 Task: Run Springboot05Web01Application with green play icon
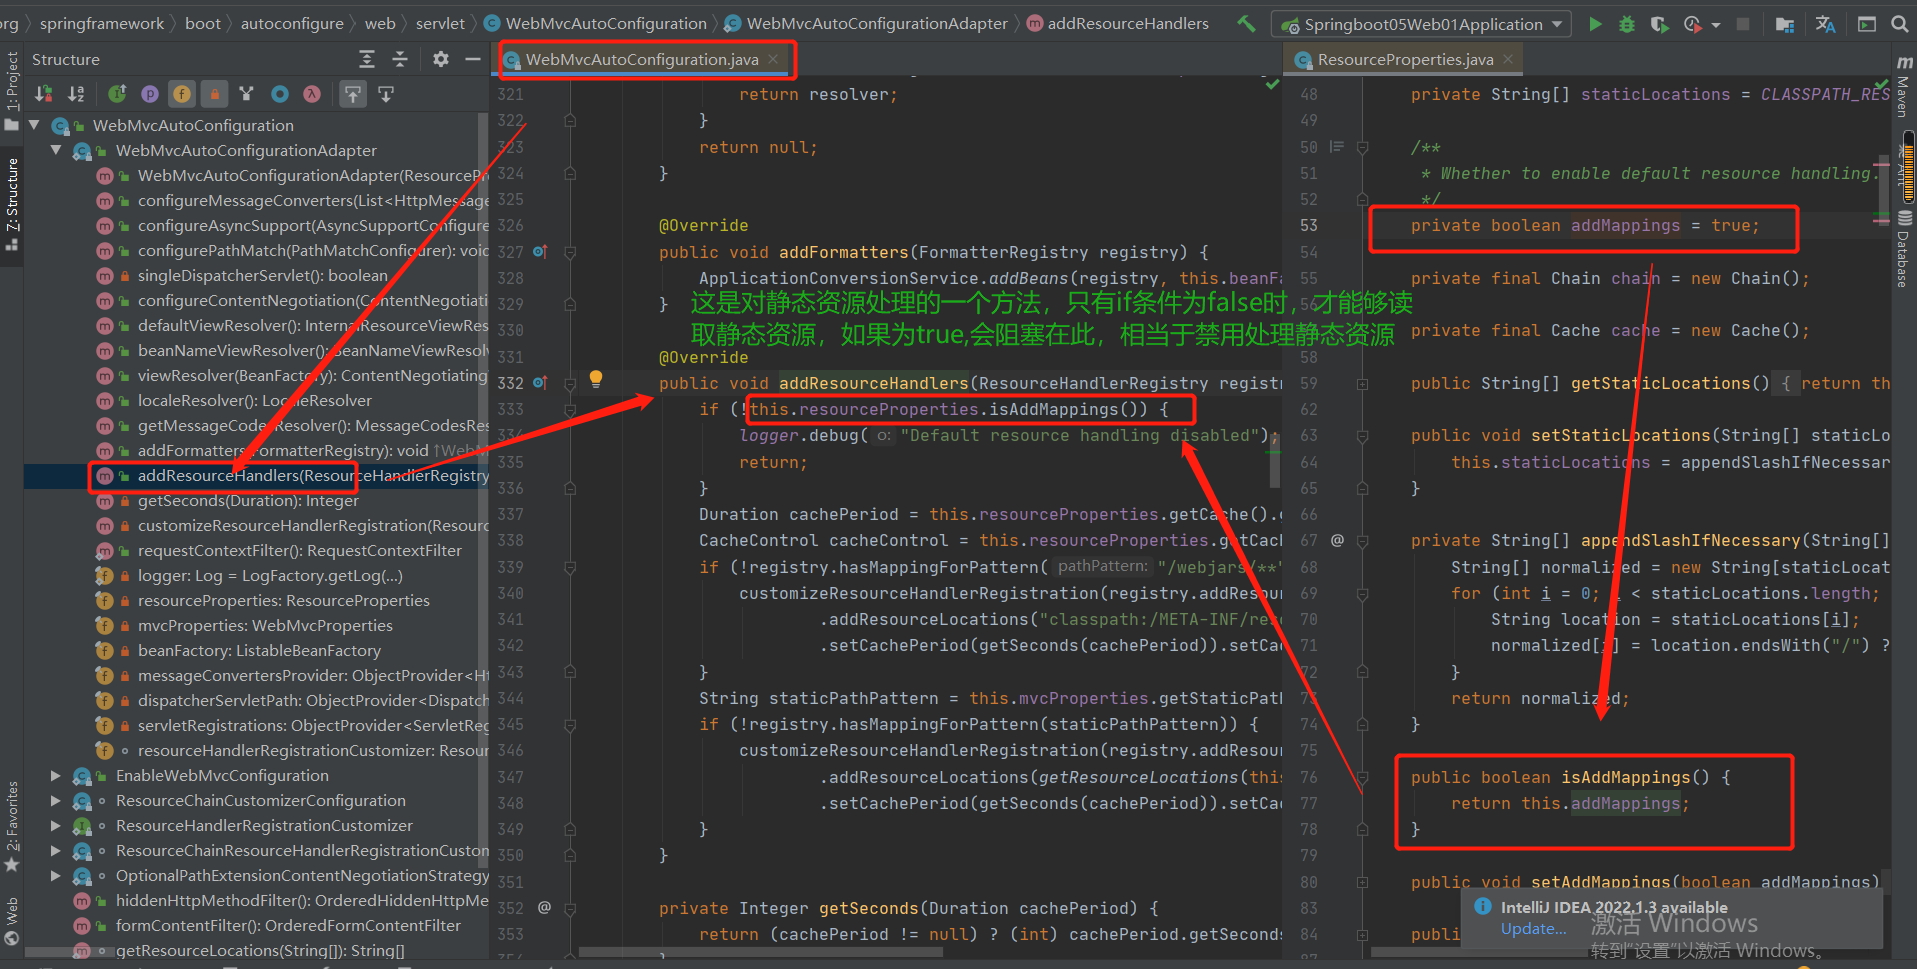coord(1595,24)
